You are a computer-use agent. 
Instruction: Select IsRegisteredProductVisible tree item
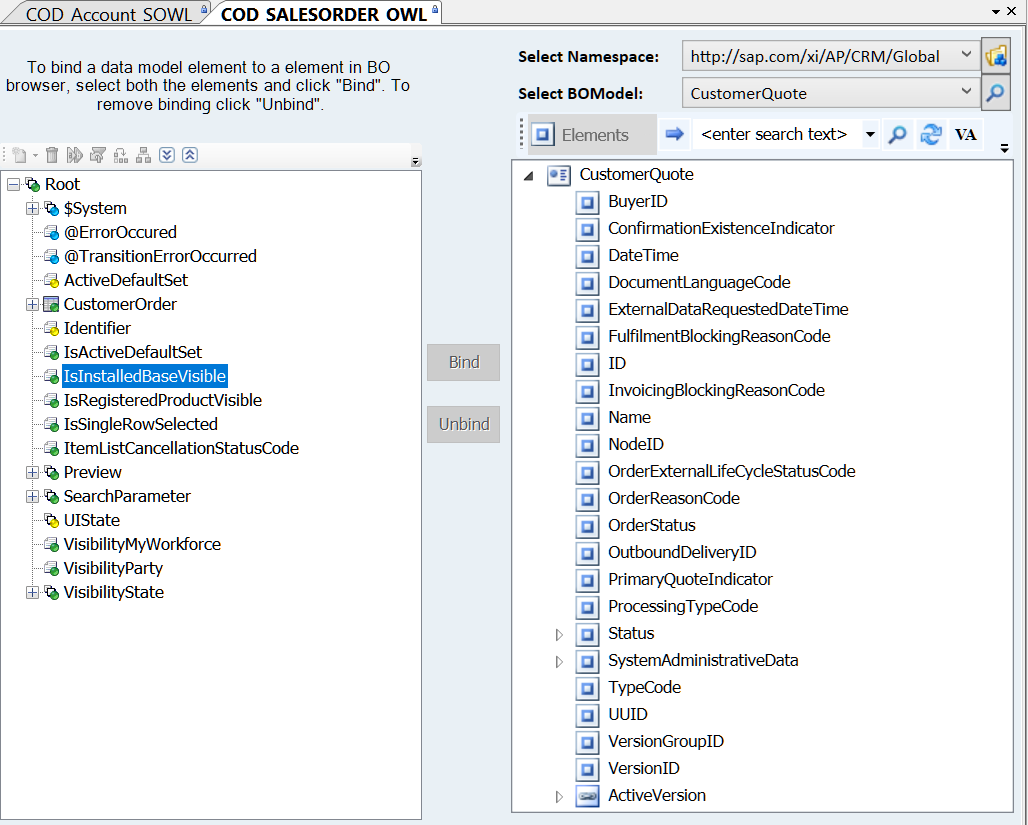(163, 400)
